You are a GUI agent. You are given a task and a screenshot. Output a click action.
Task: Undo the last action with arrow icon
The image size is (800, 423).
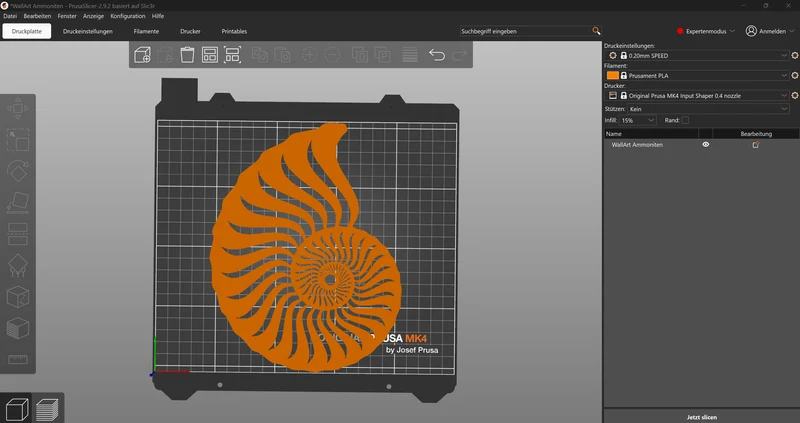click(x=437, y=55)
